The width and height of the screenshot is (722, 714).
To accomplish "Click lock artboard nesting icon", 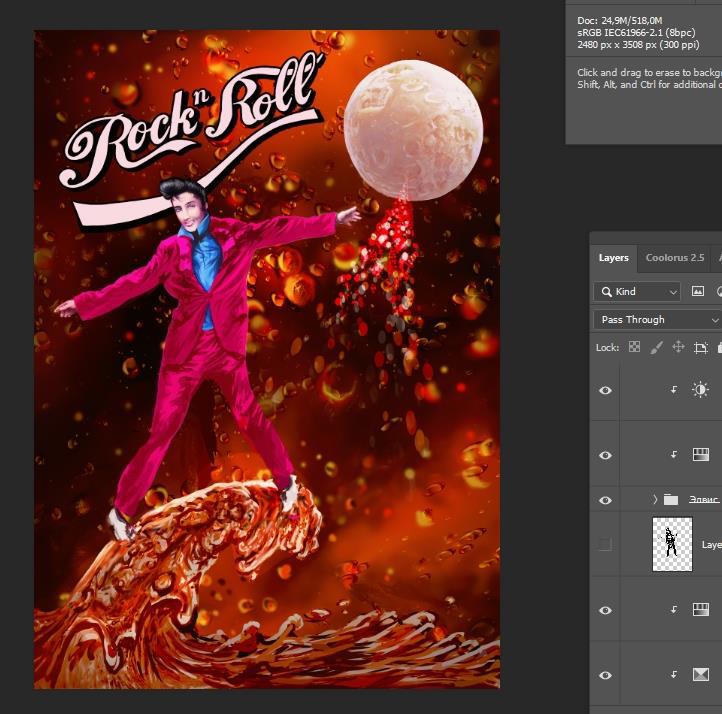I will [x=700, y=347].
